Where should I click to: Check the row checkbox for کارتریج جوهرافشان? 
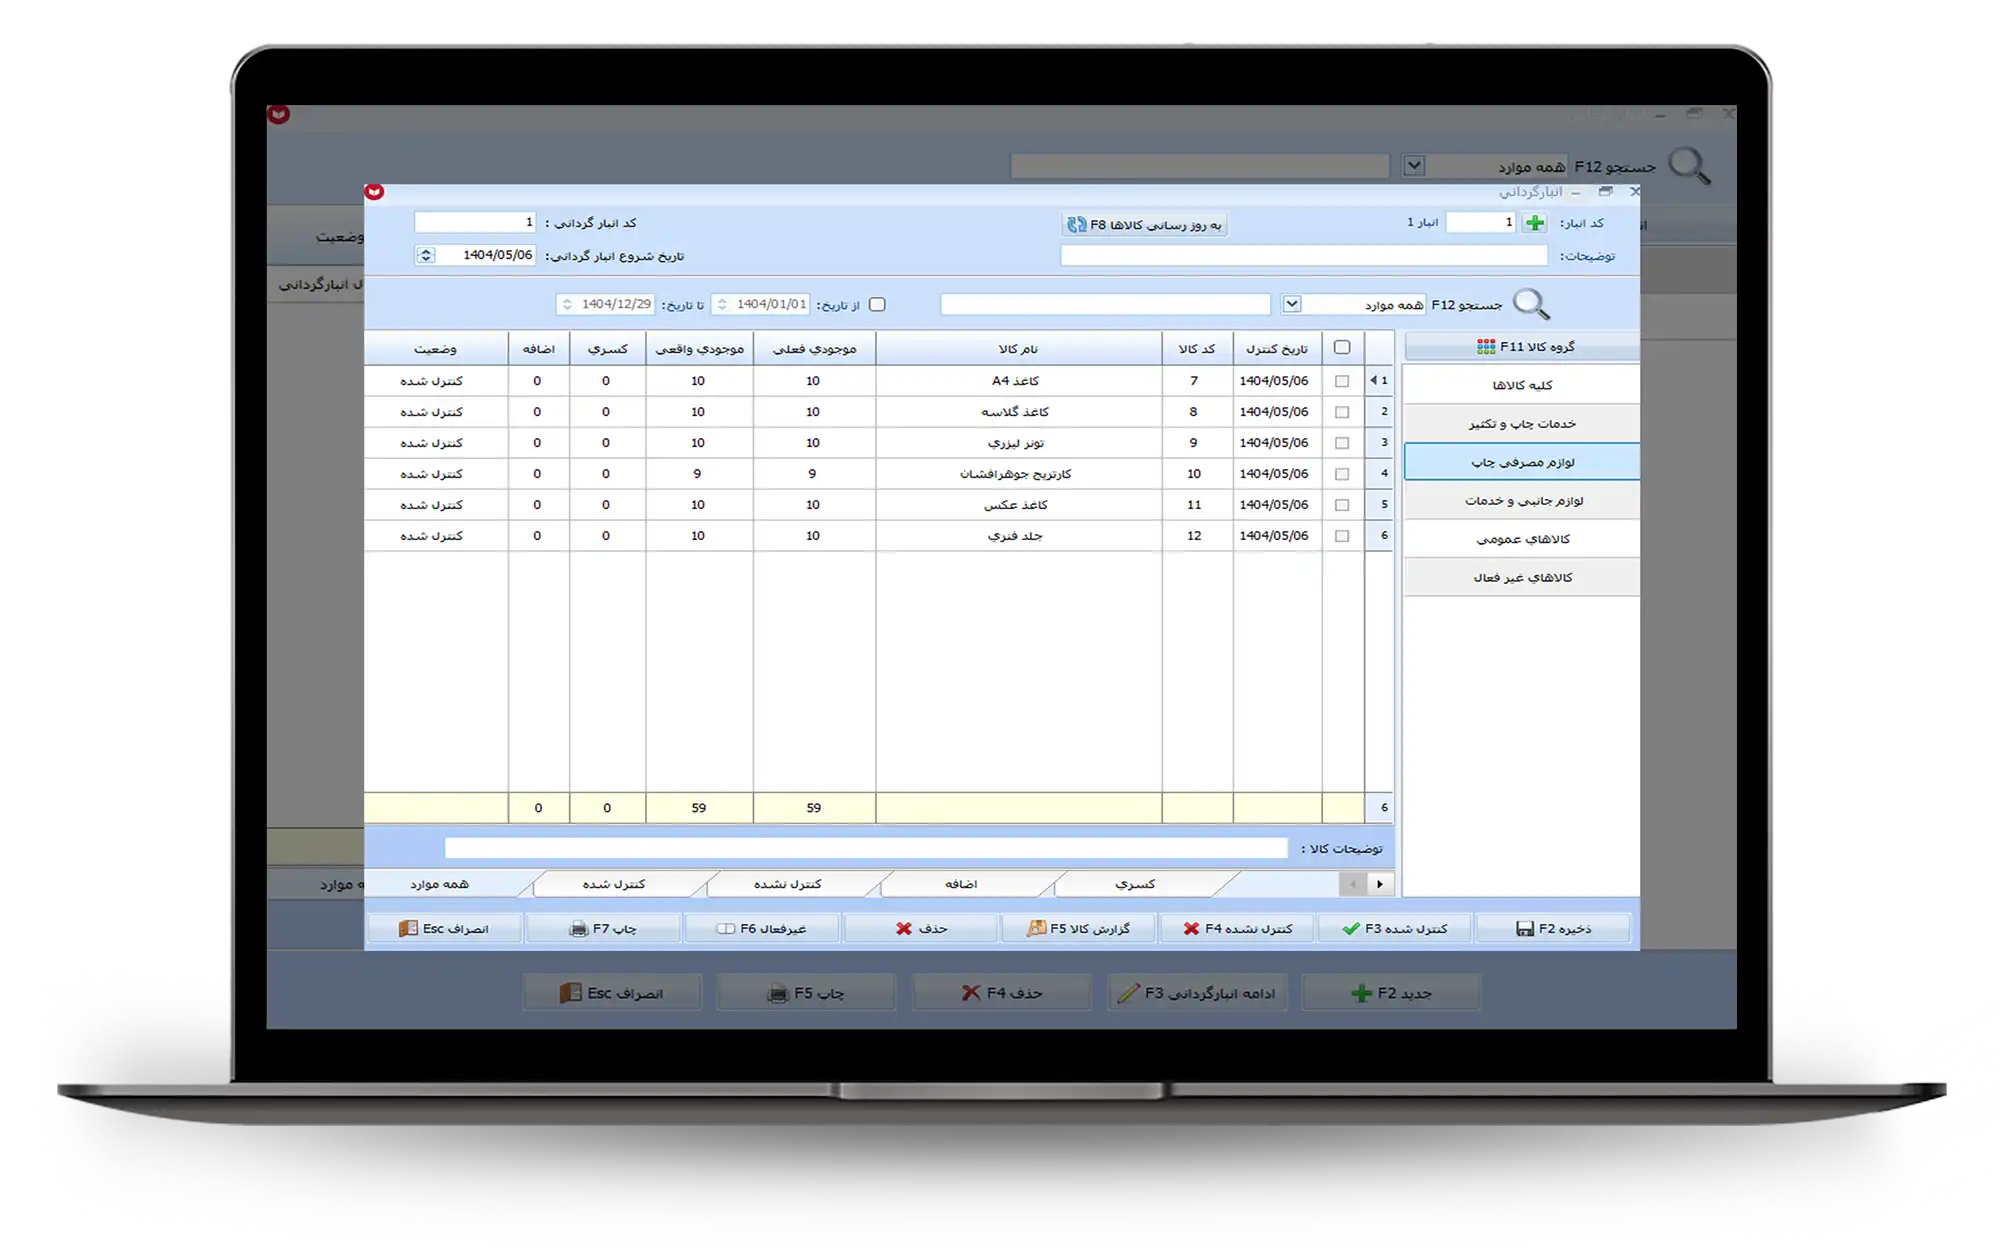(x=1342, y=474)
